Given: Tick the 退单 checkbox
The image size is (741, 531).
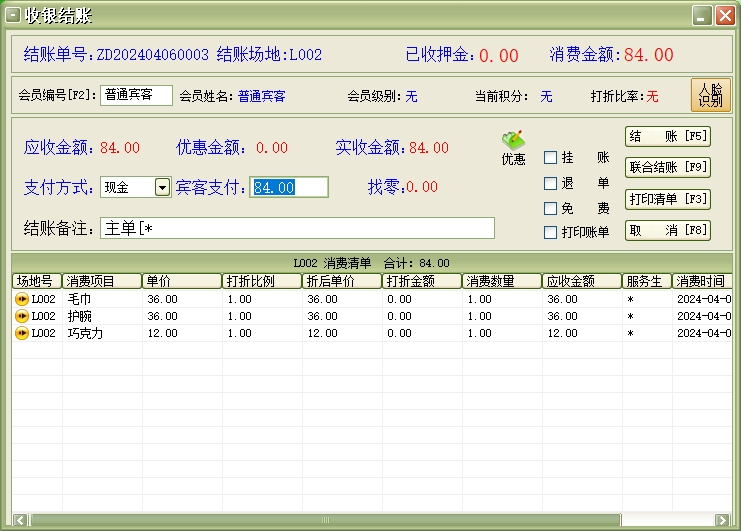Looking at the screenshot, I should 550,184.
